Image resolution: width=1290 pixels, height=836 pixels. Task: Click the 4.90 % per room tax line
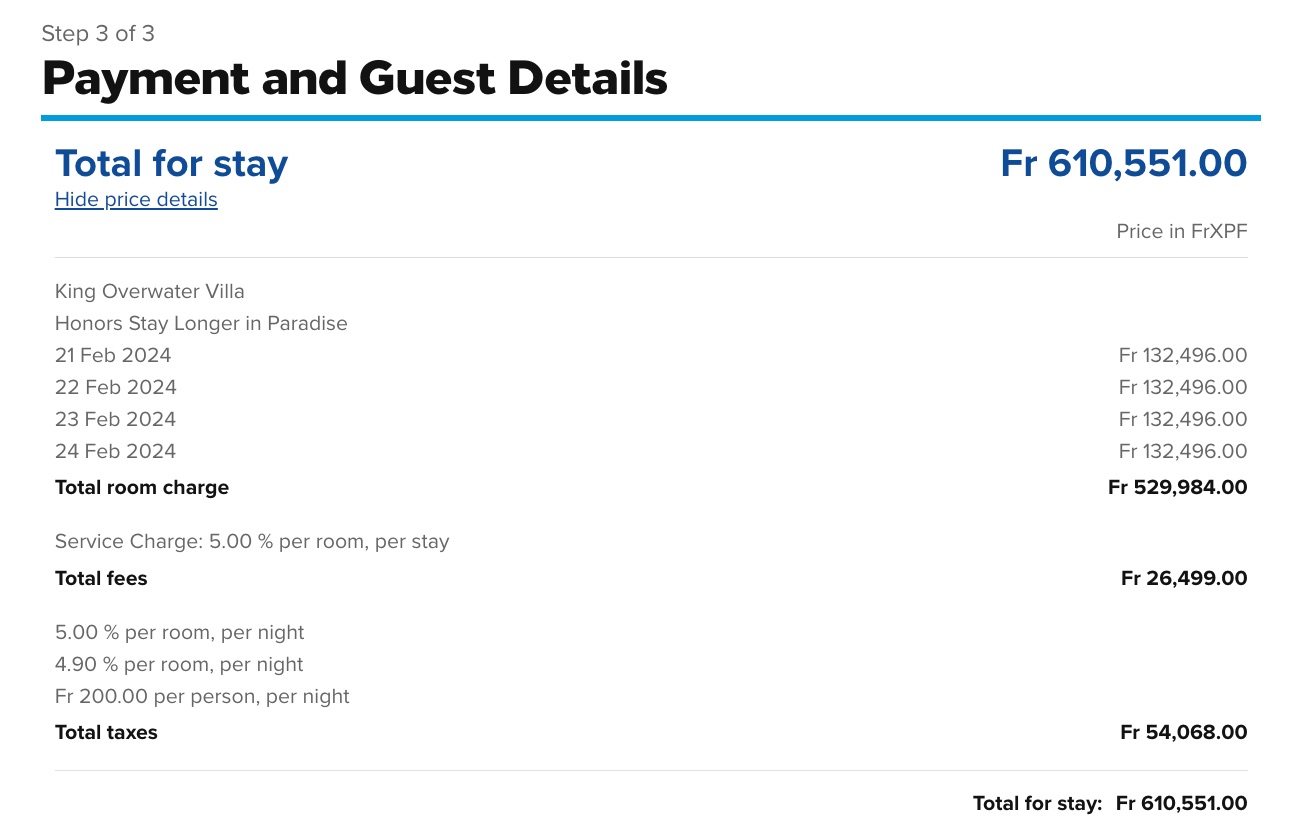click(x=179, y=665)
